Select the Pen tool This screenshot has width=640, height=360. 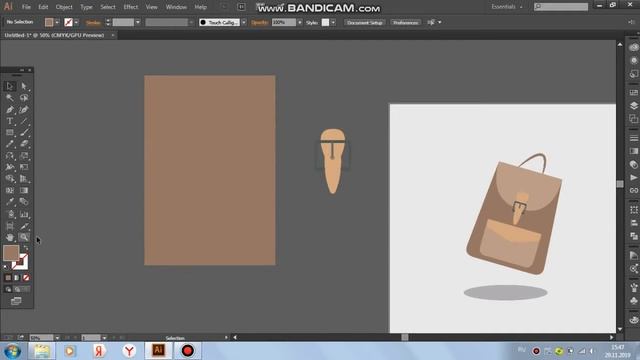[x=10, y=110]
